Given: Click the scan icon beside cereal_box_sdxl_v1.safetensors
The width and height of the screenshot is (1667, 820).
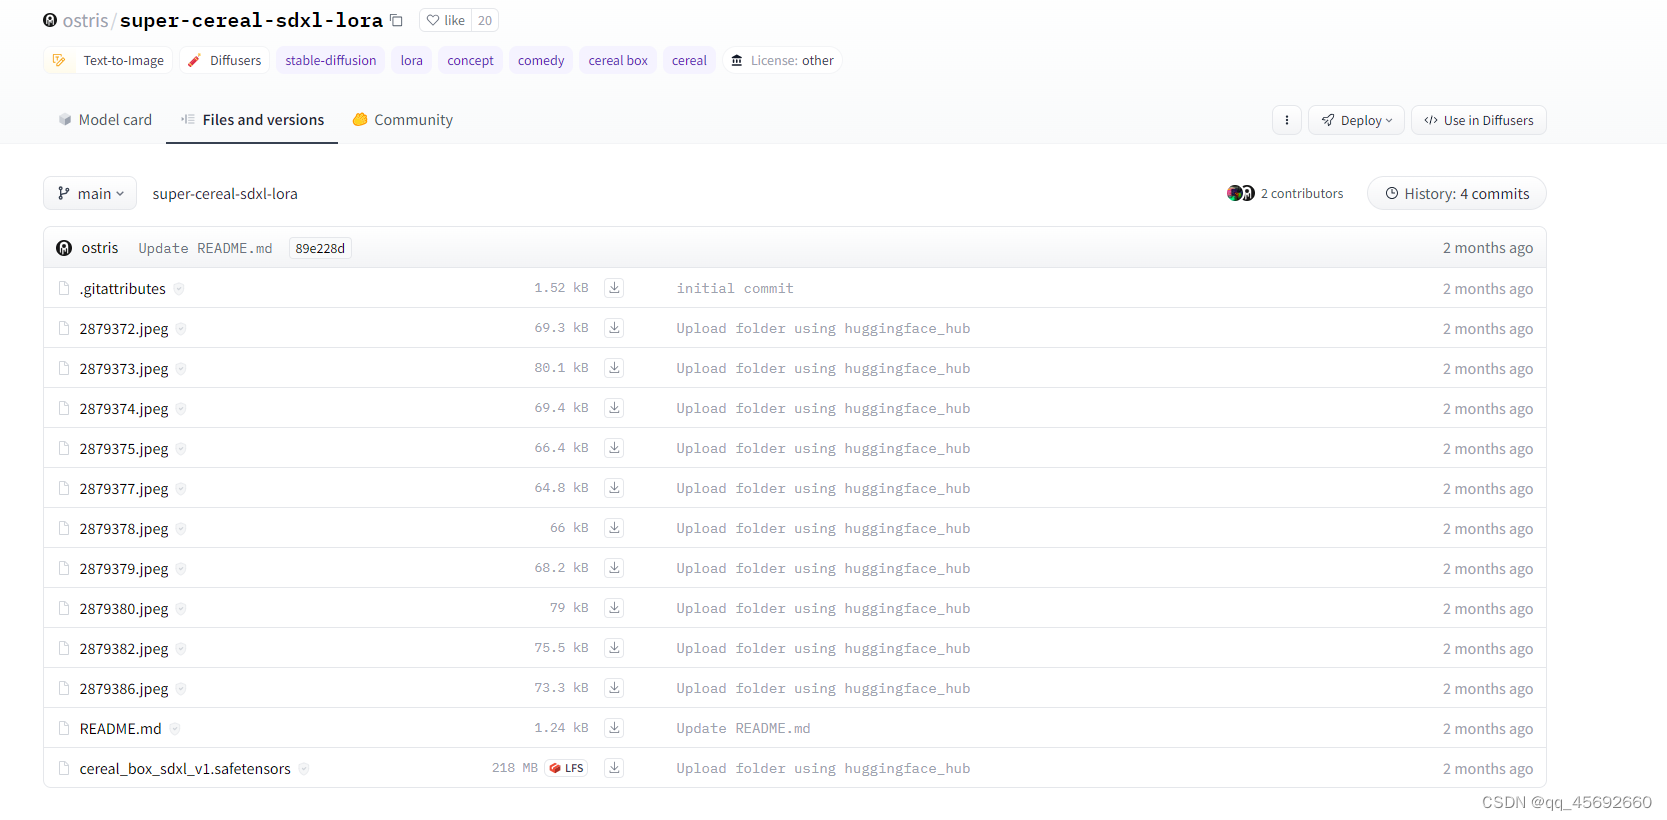Looking at the screenshot, I should (303, 769).
